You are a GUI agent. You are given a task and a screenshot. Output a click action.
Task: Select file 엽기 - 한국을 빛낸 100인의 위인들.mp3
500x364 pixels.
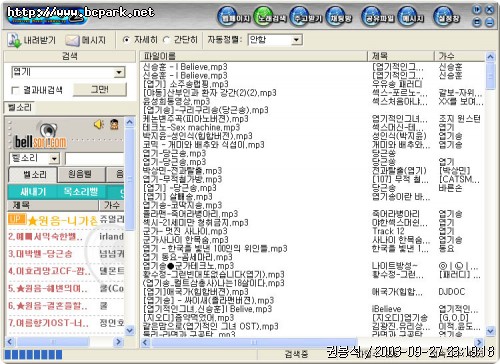click(x=215, y=248)
